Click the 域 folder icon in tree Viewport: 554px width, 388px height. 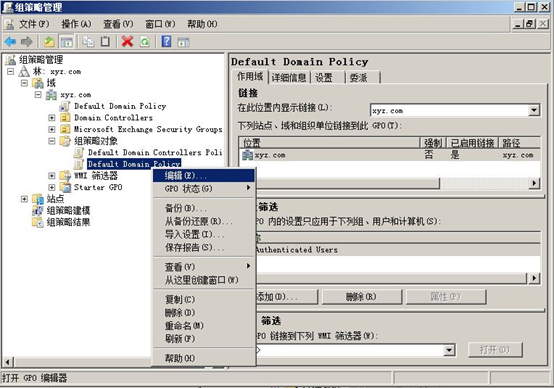[x=38, y=83]
